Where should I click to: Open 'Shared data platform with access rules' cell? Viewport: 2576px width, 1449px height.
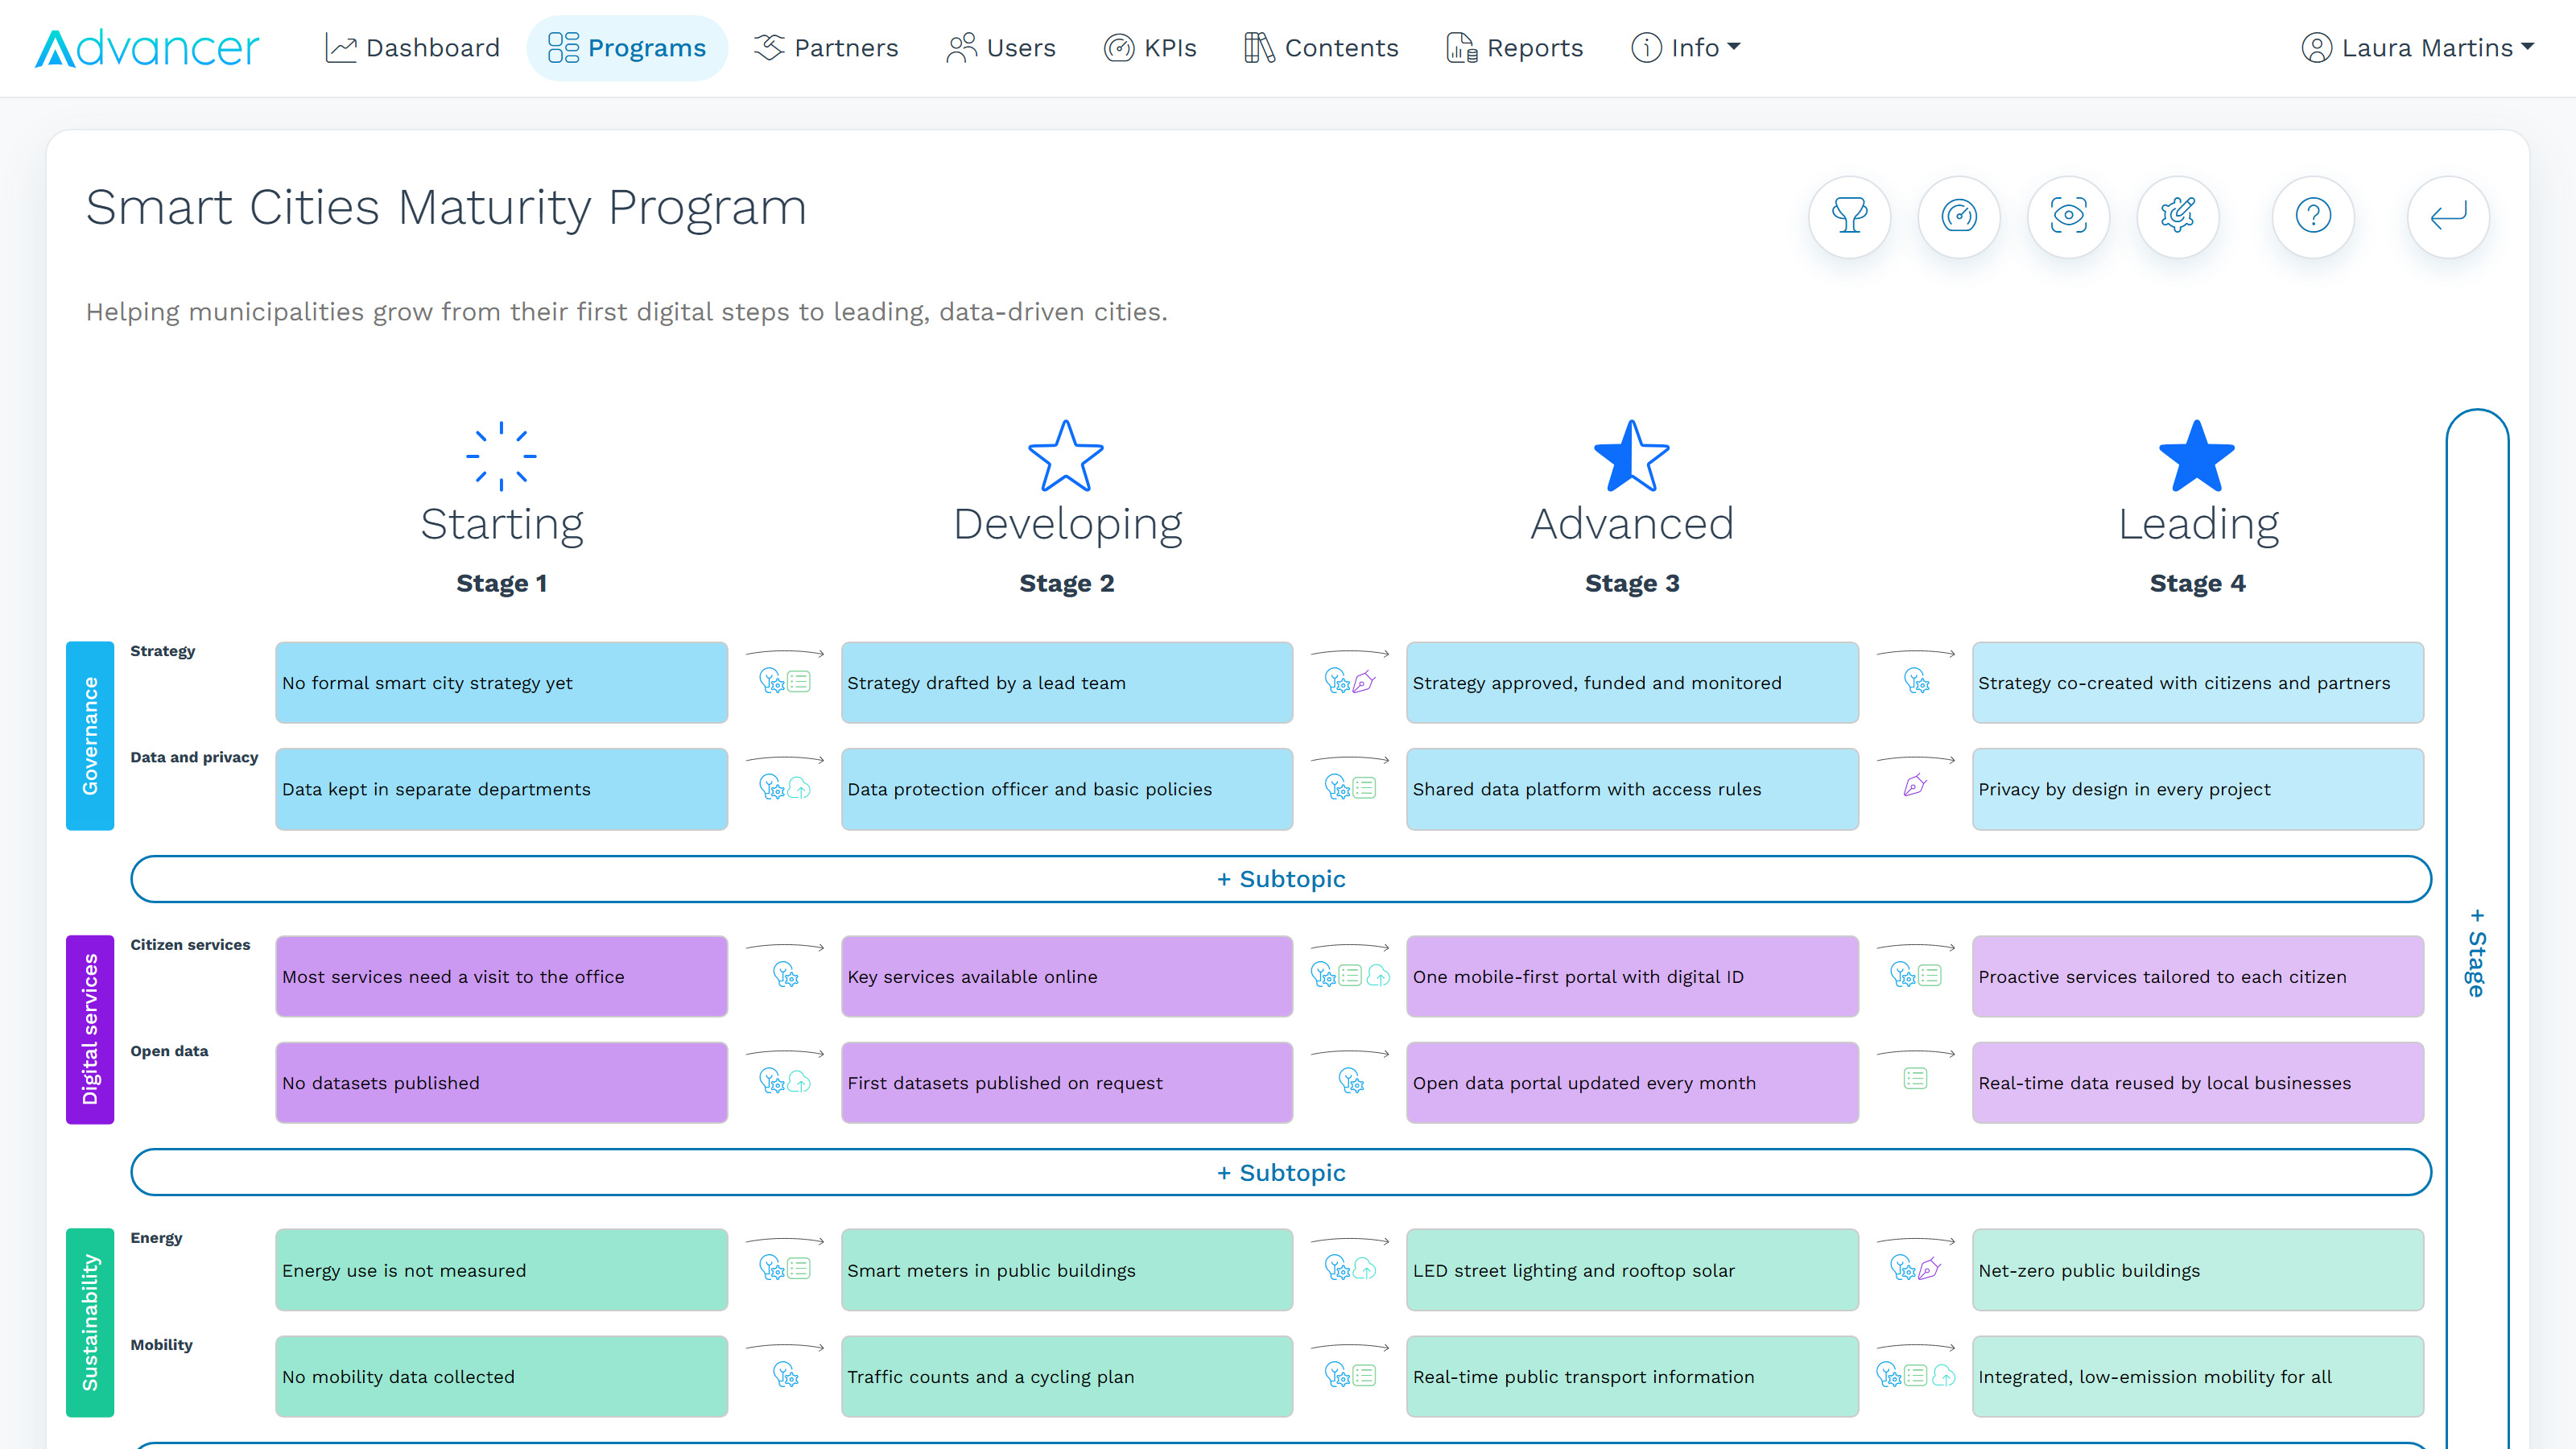pyautogui.click(x=1632, y=789)
